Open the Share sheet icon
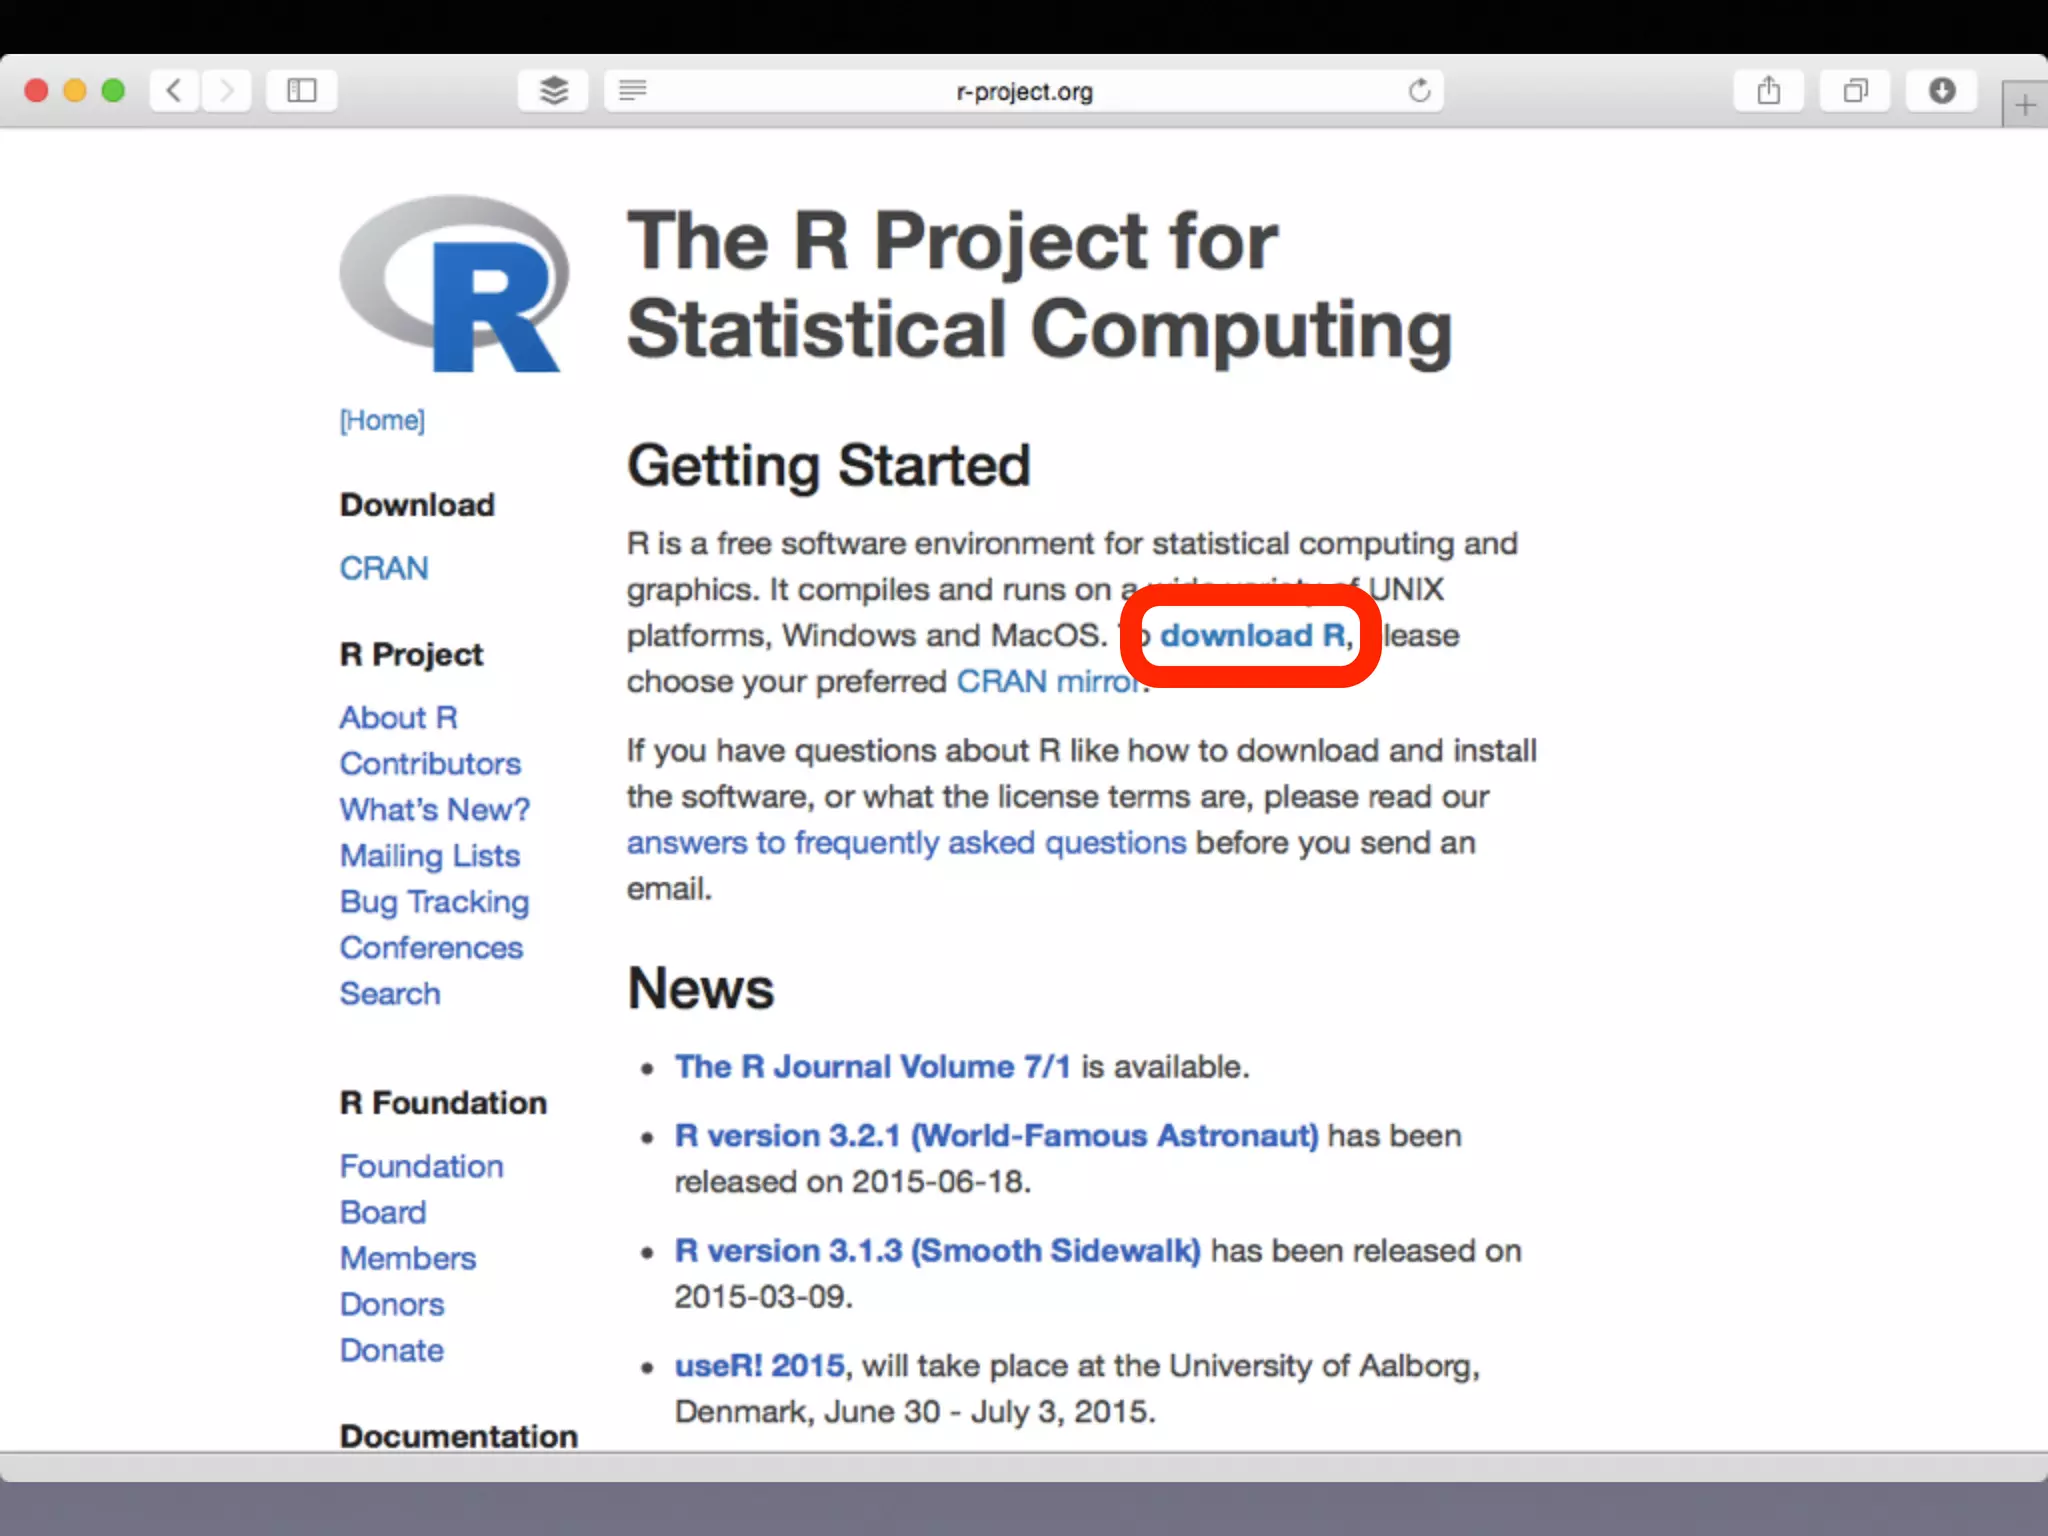The height and width of the screenshot is (1536, 2048). [1768, 91]
